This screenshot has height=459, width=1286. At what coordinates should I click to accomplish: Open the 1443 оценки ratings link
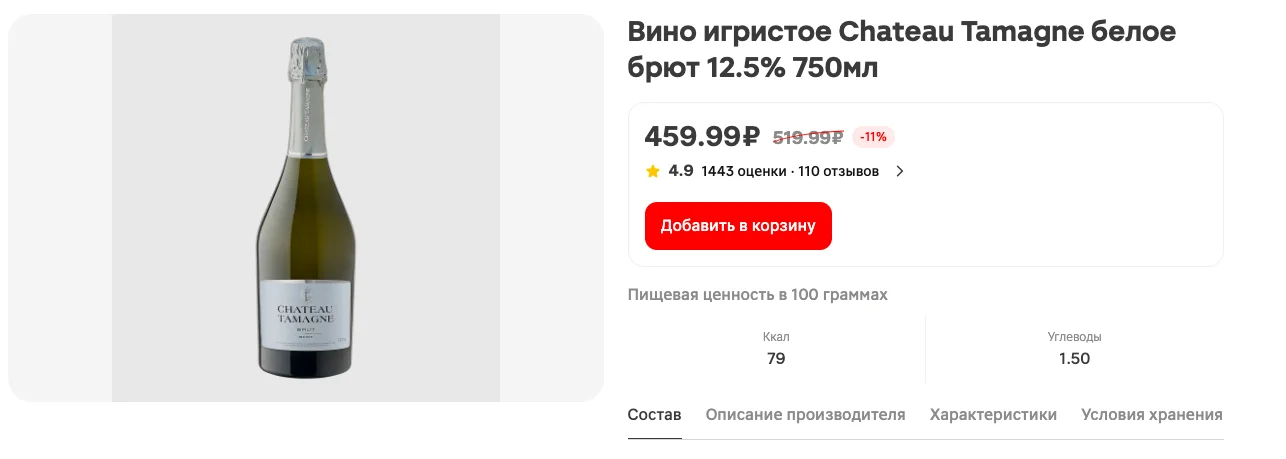tap(744, 171)
